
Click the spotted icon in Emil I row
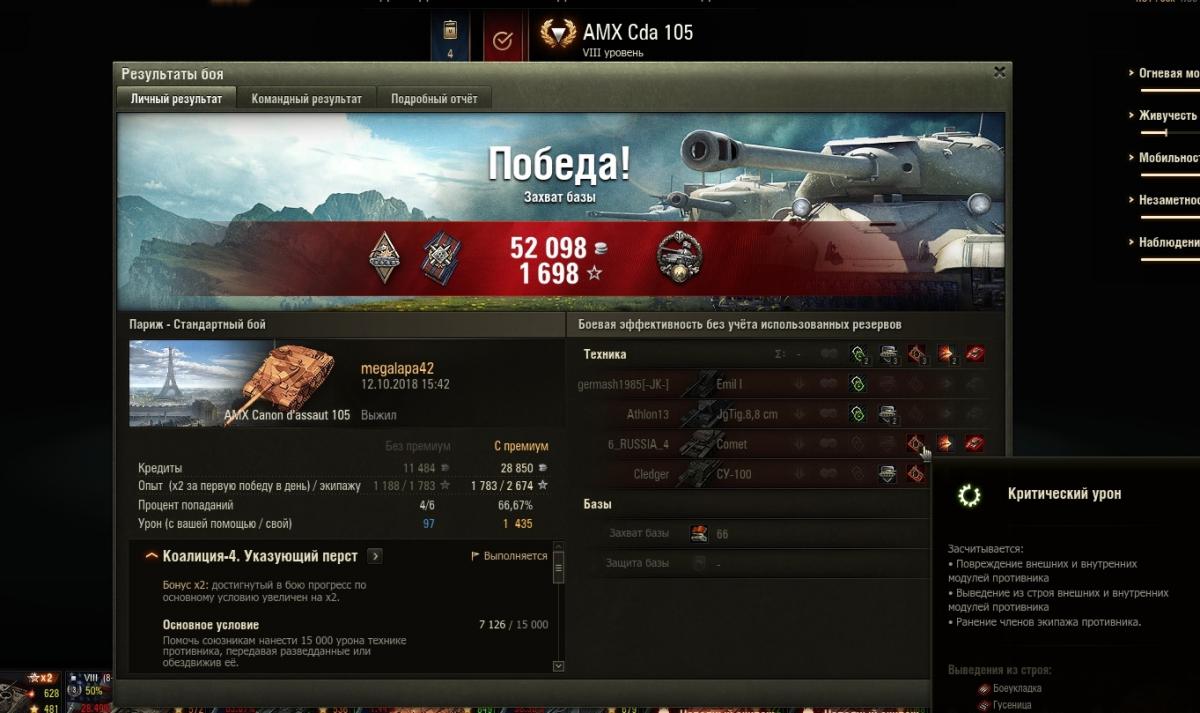pos(857,384)
